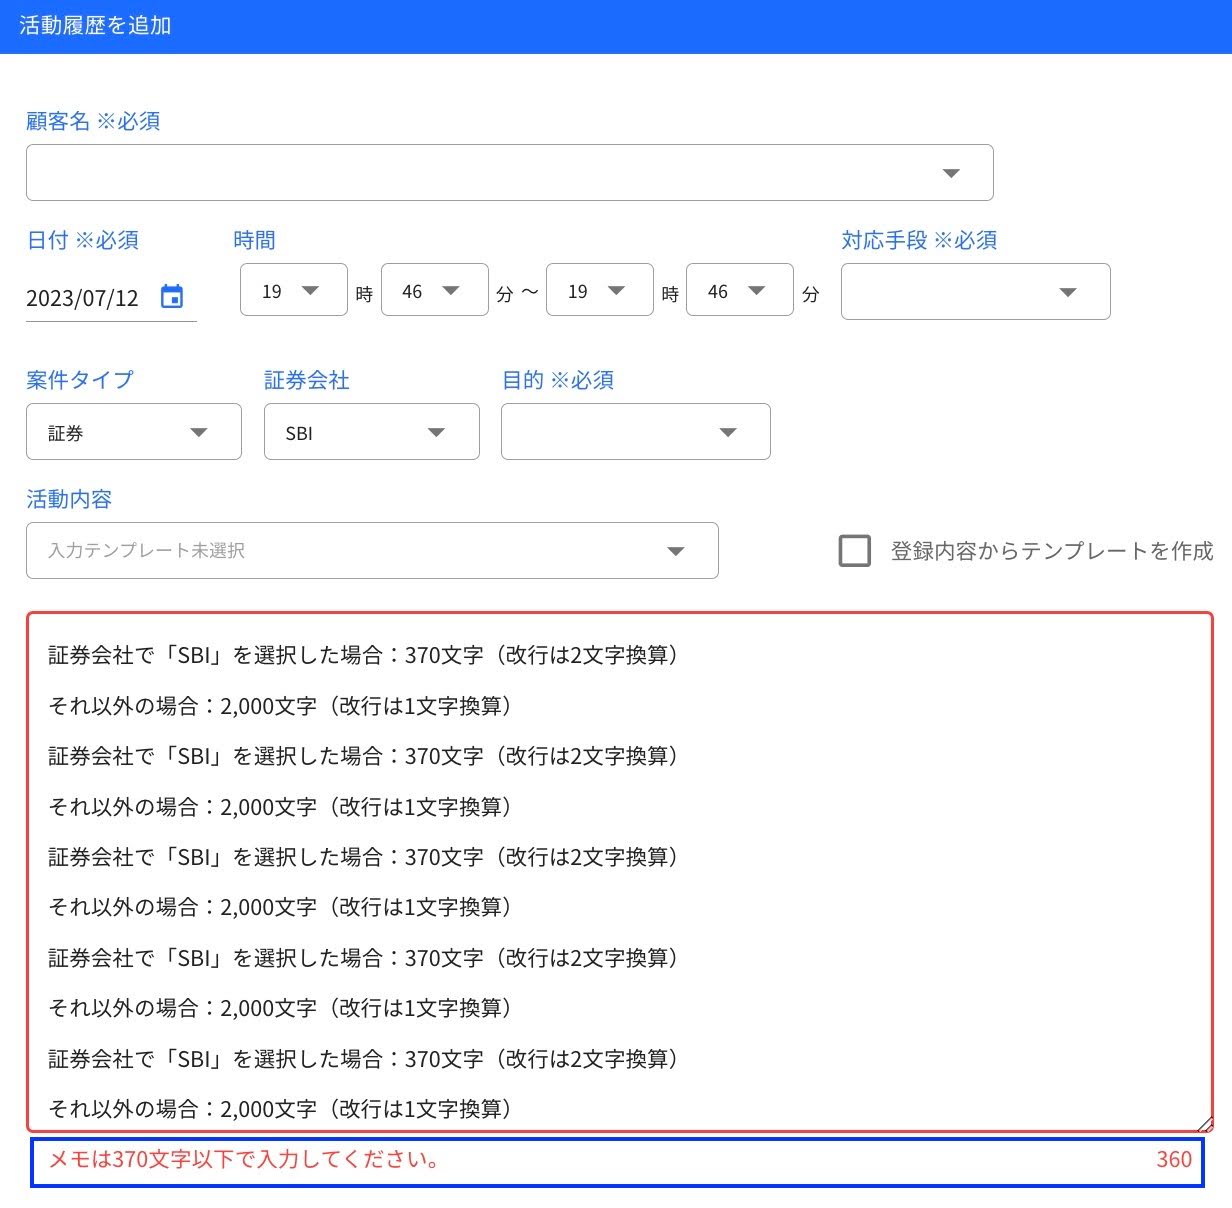The image size is (1232, 1208).
Task: Click the error message メモは370文字以下で入力してください
Action: click(x=244, y=1160)
